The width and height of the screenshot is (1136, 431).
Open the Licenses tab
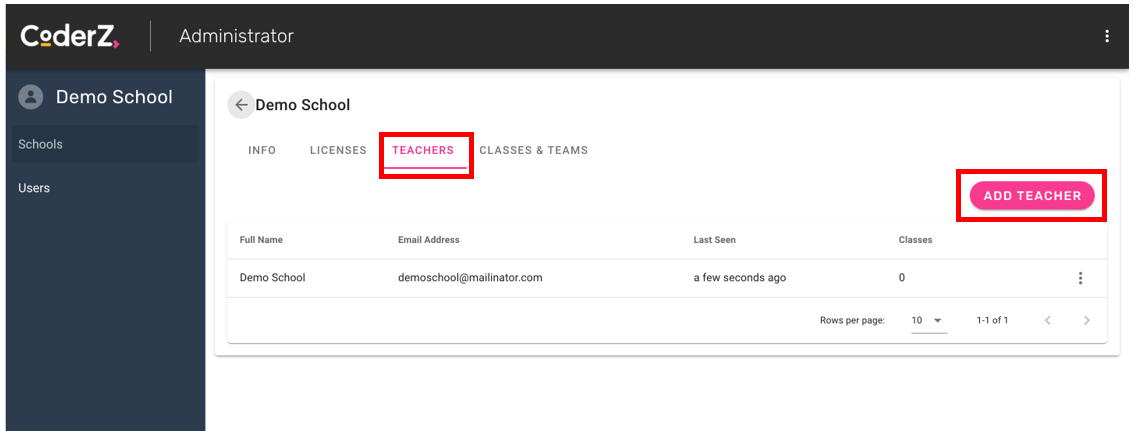click(x=338, y=150)
